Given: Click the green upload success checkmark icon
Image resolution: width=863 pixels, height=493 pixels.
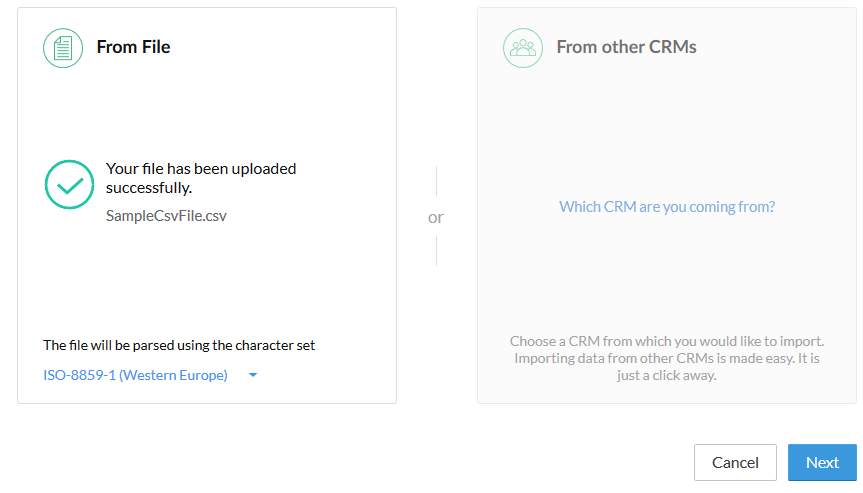Looking at the screenshot, I should pyautogui.click(x=69, y=184).
